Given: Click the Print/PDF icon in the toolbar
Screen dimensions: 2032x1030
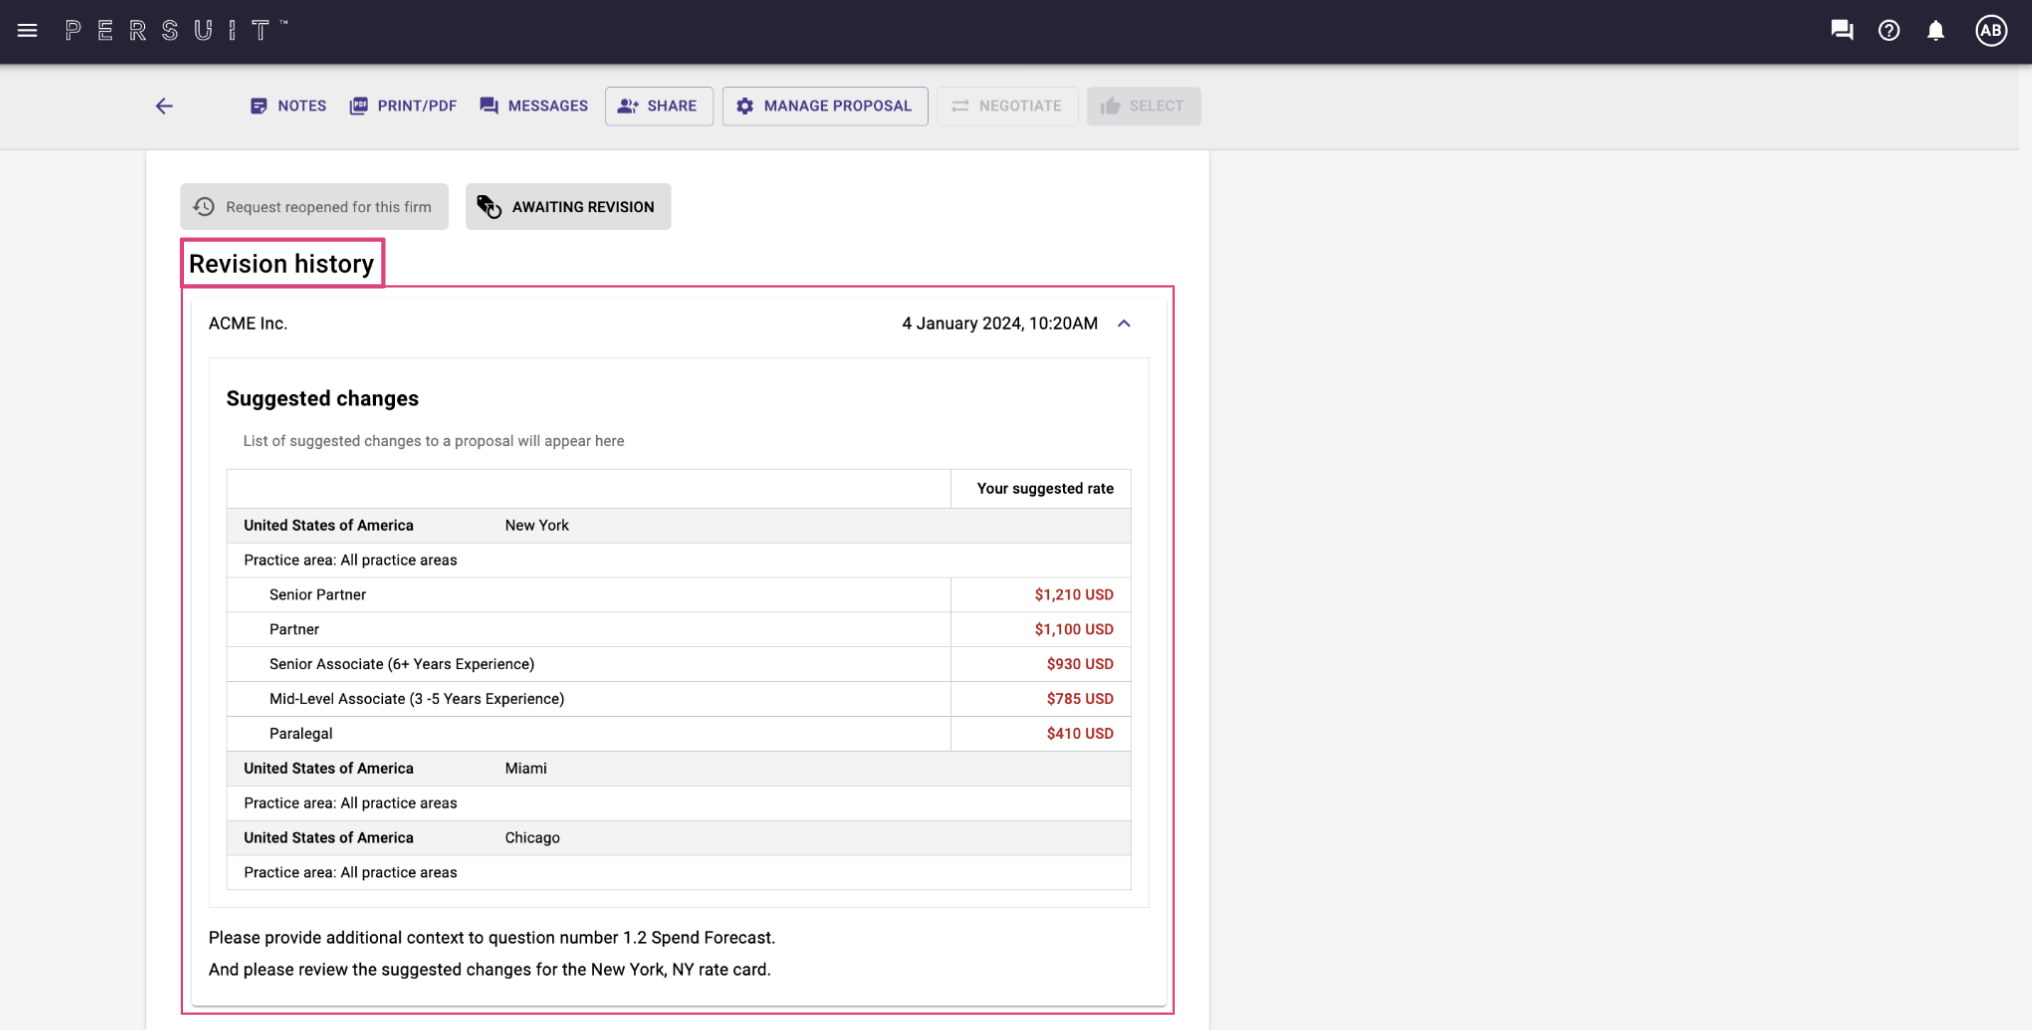Looking at the screenshot, I should pos(359,106).
